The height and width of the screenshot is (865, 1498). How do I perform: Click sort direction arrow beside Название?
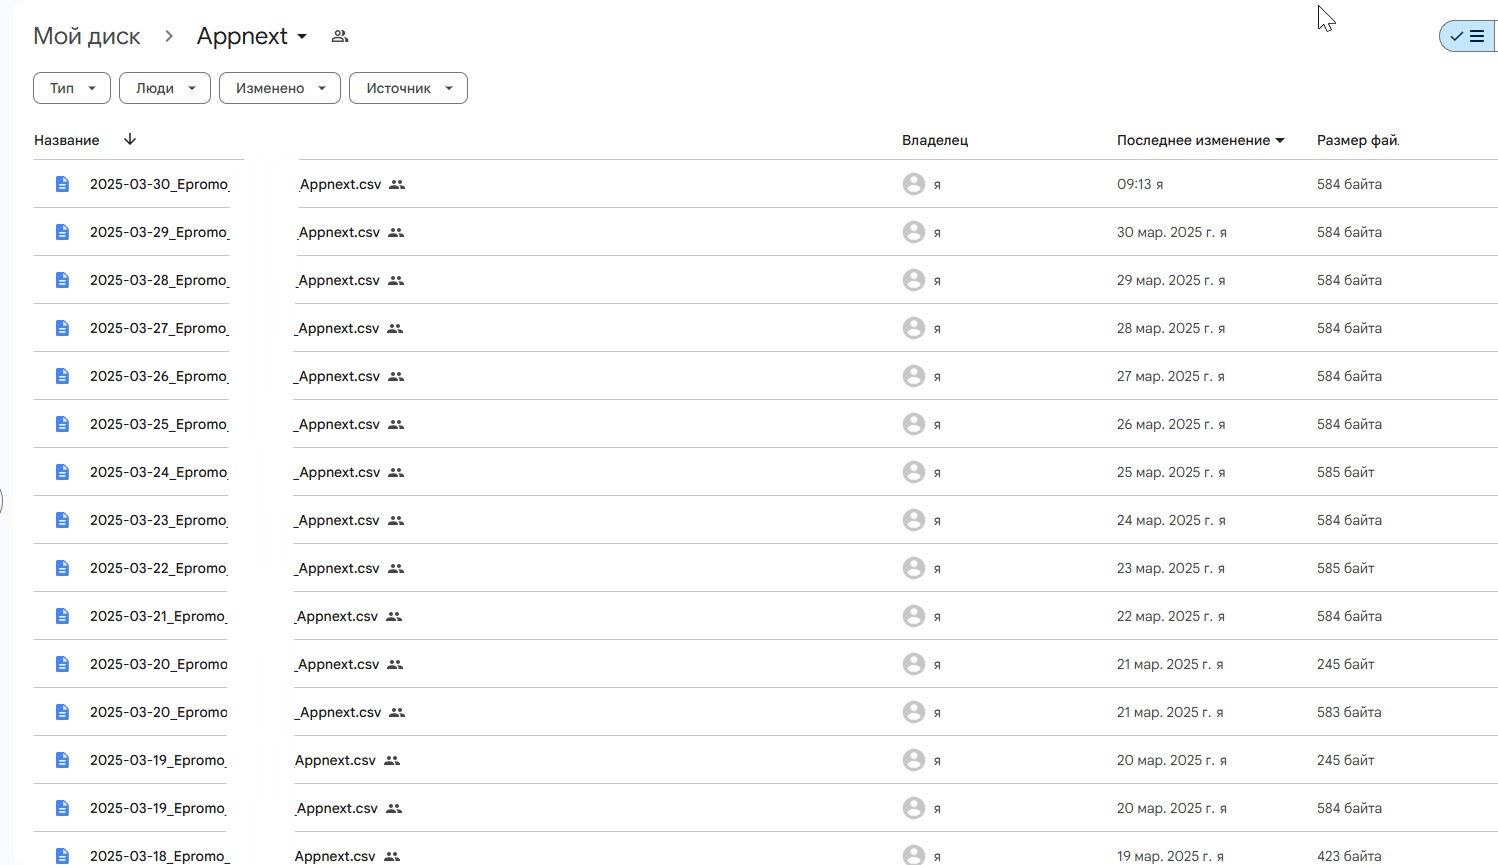coord(130,140)
